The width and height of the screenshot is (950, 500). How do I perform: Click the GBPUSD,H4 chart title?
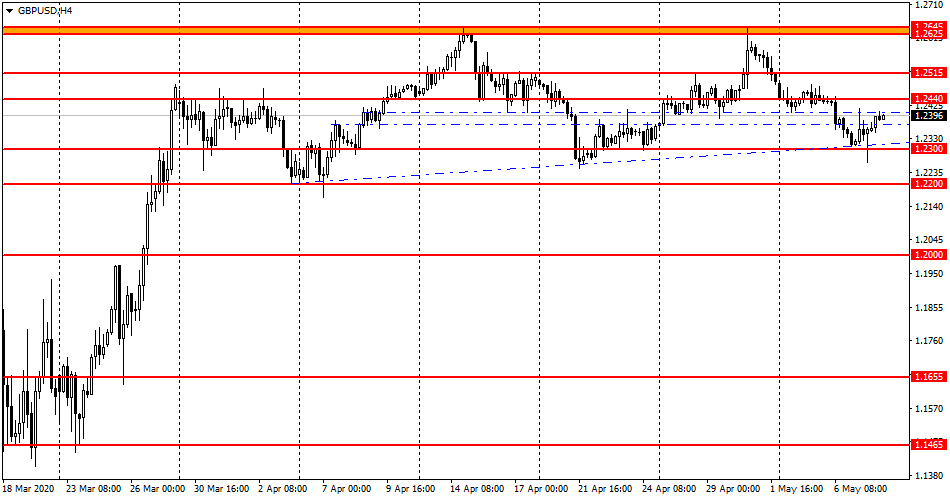pos(45,10)
